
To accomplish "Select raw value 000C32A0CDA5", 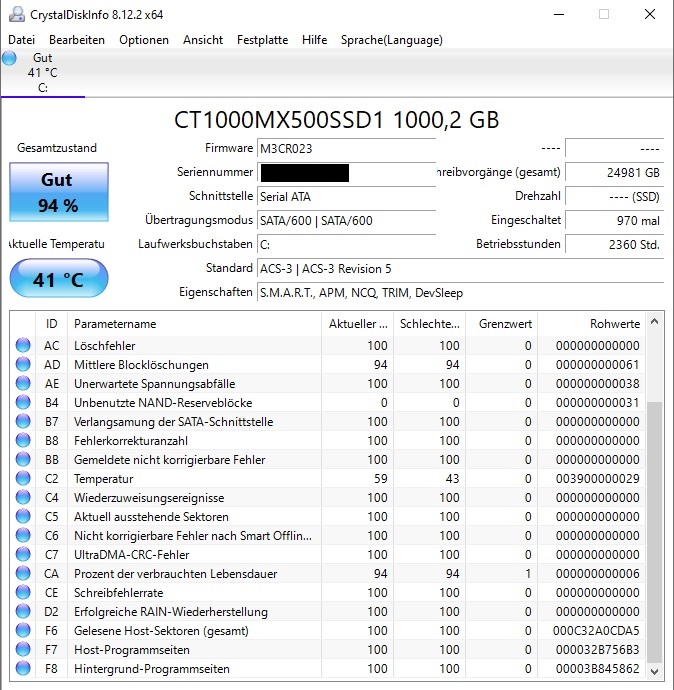I will point(596,631).
